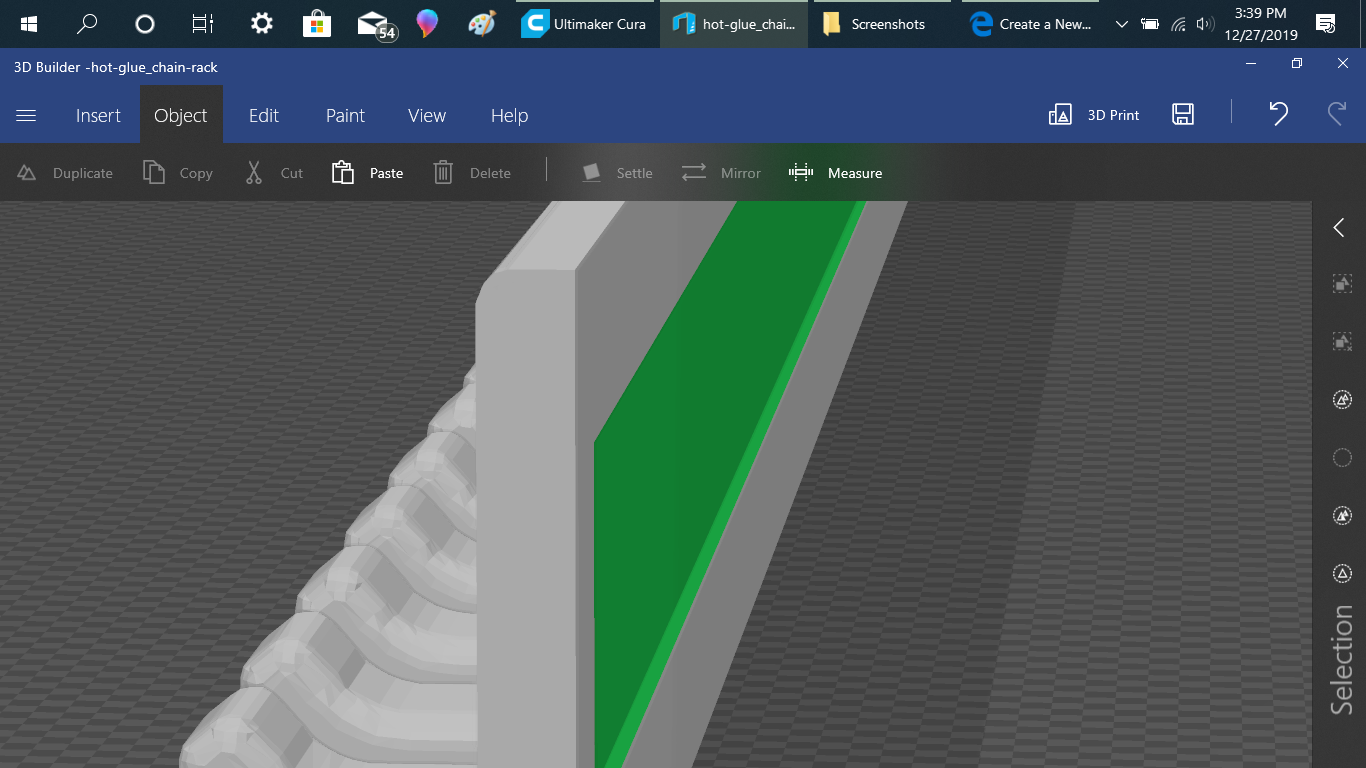Viewport: 1366px width, 768px height.
Task: Open Microsoft Store from the taskbar
Action: [317, 24]
